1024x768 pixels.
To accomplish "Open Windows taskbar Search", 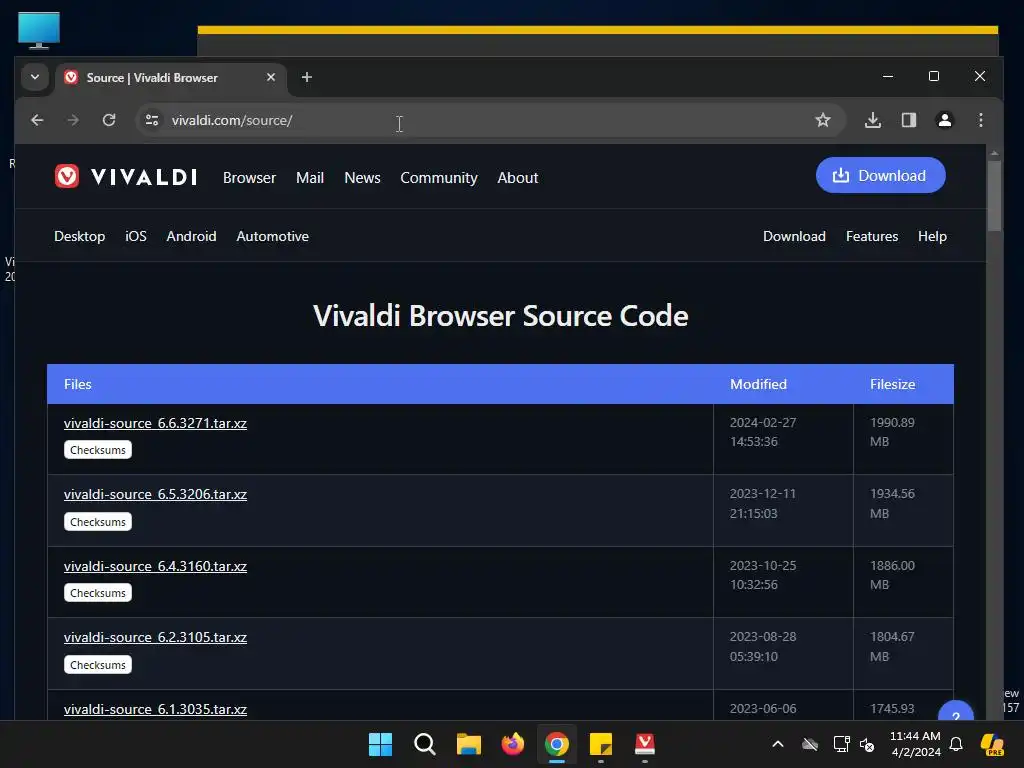I will click(424, 744).
